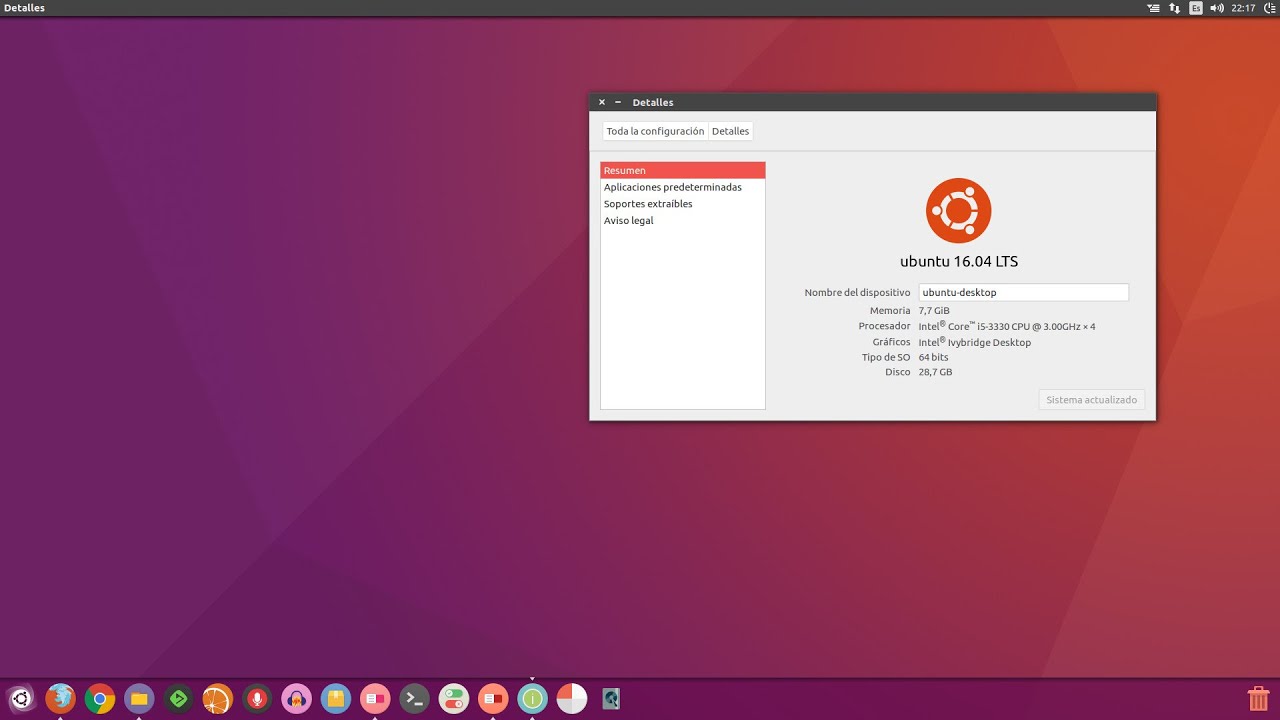Select Soportes extraíbles in the sidebar

(x=683, y=204)
